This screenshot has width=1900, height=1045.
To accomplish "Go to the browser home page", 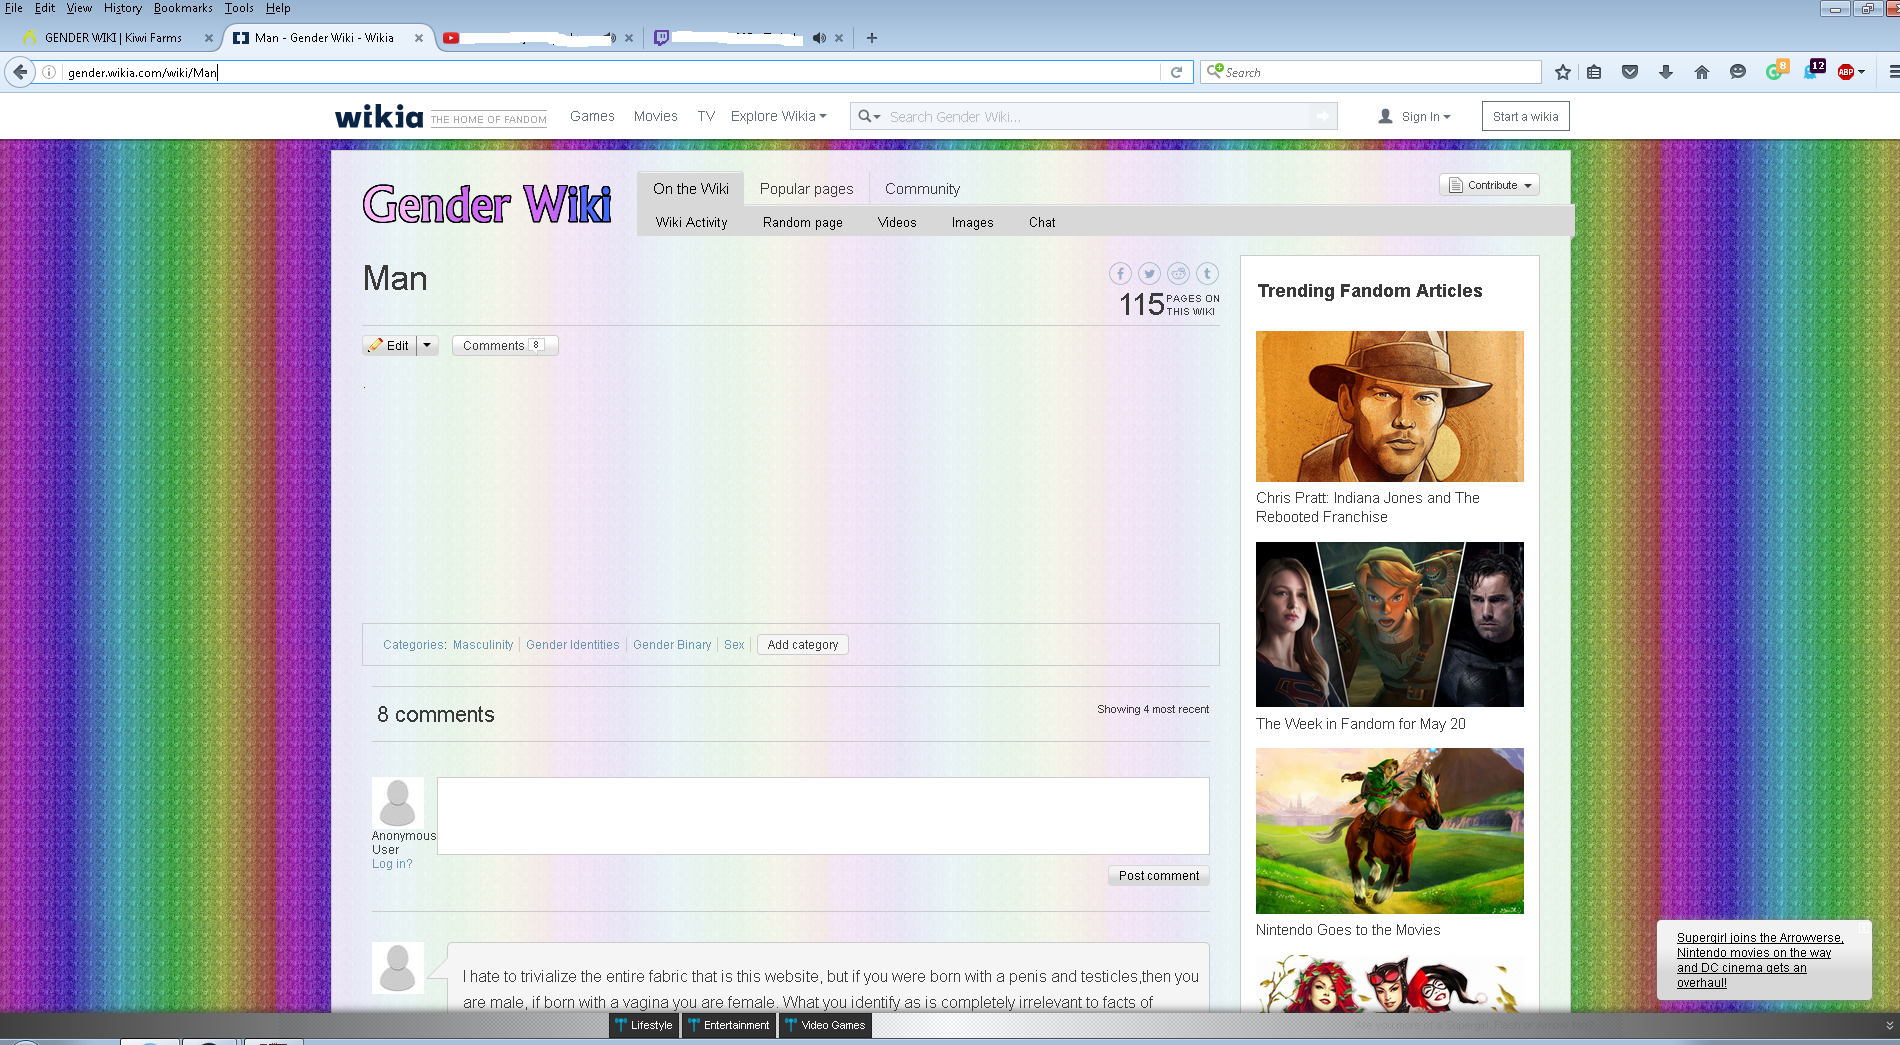I will coord(1702,72).
